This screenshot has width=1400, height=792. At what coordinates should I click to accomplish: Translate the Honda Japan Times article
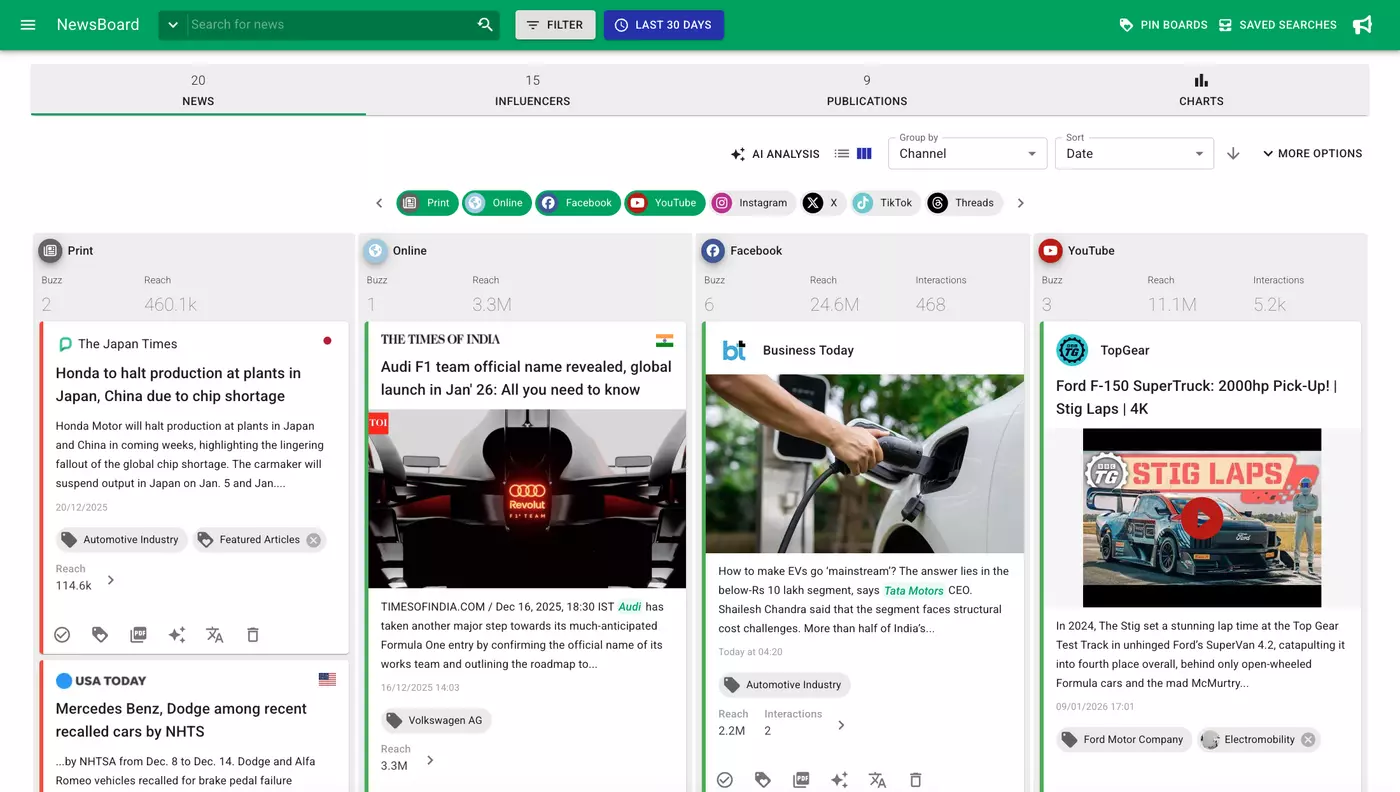(x=215, y=635)
